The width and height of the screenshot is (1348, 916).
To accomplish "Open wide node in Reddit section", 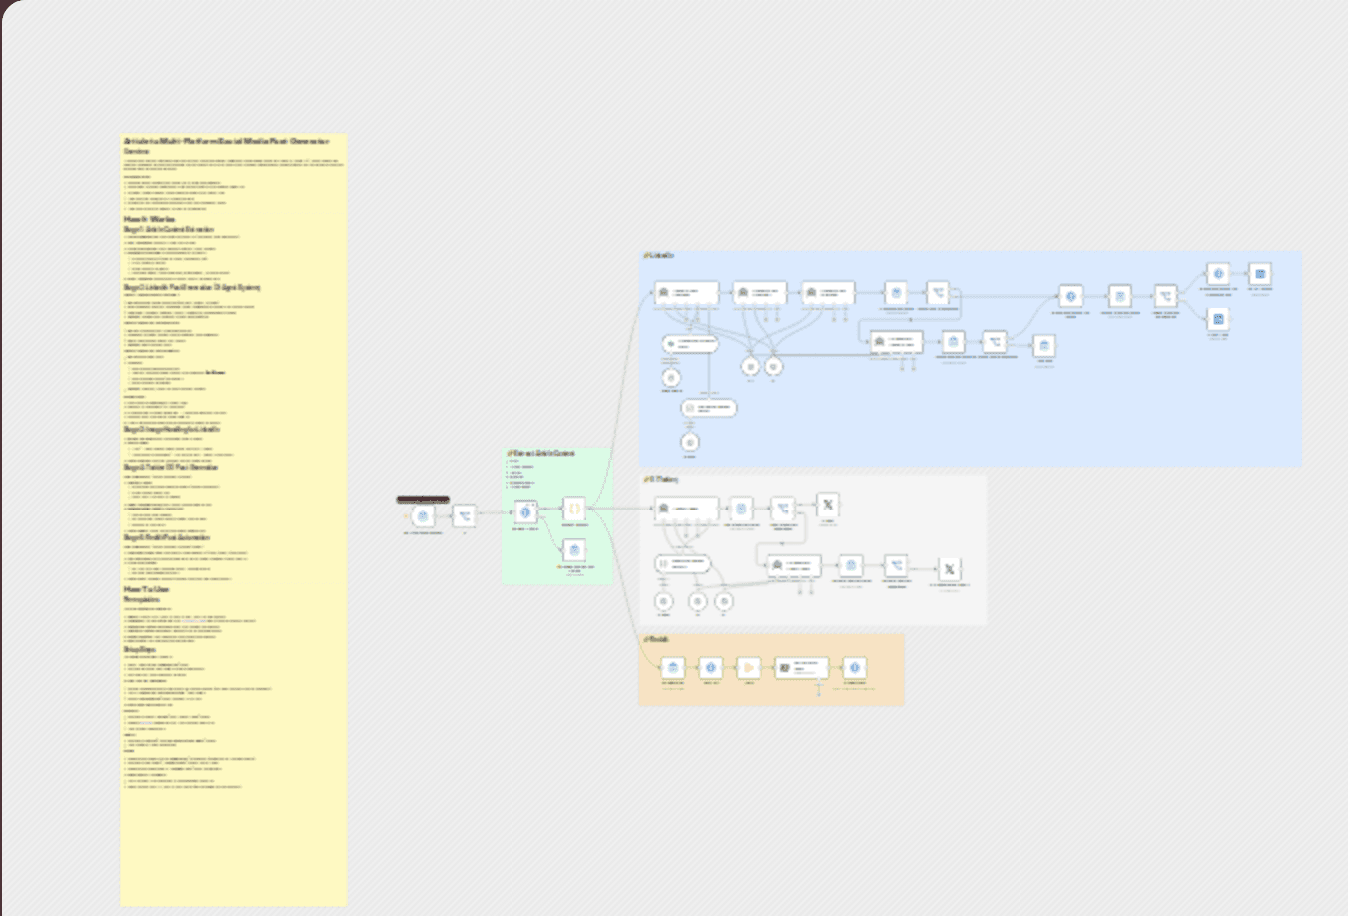I will (802, 668).
